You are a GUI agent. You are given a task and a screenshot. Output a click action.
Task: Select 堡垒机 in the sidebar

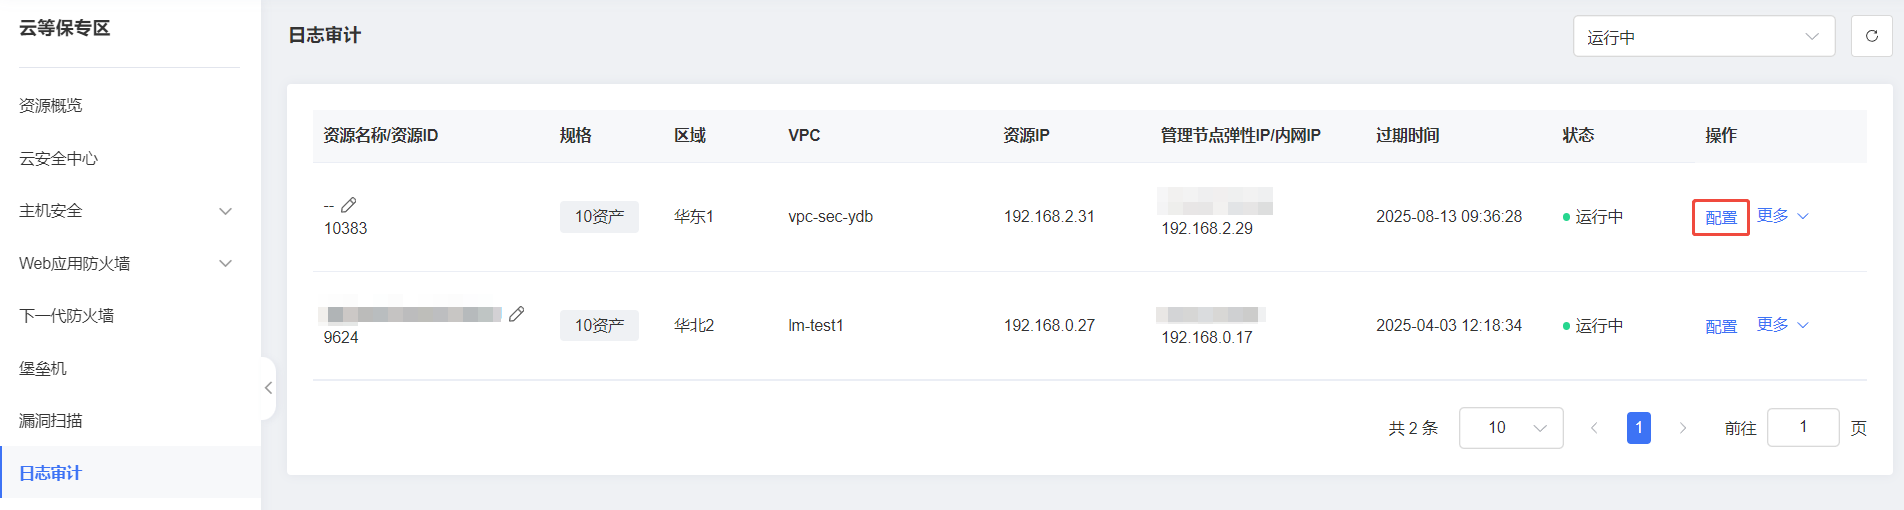click(x=43, y=369)
